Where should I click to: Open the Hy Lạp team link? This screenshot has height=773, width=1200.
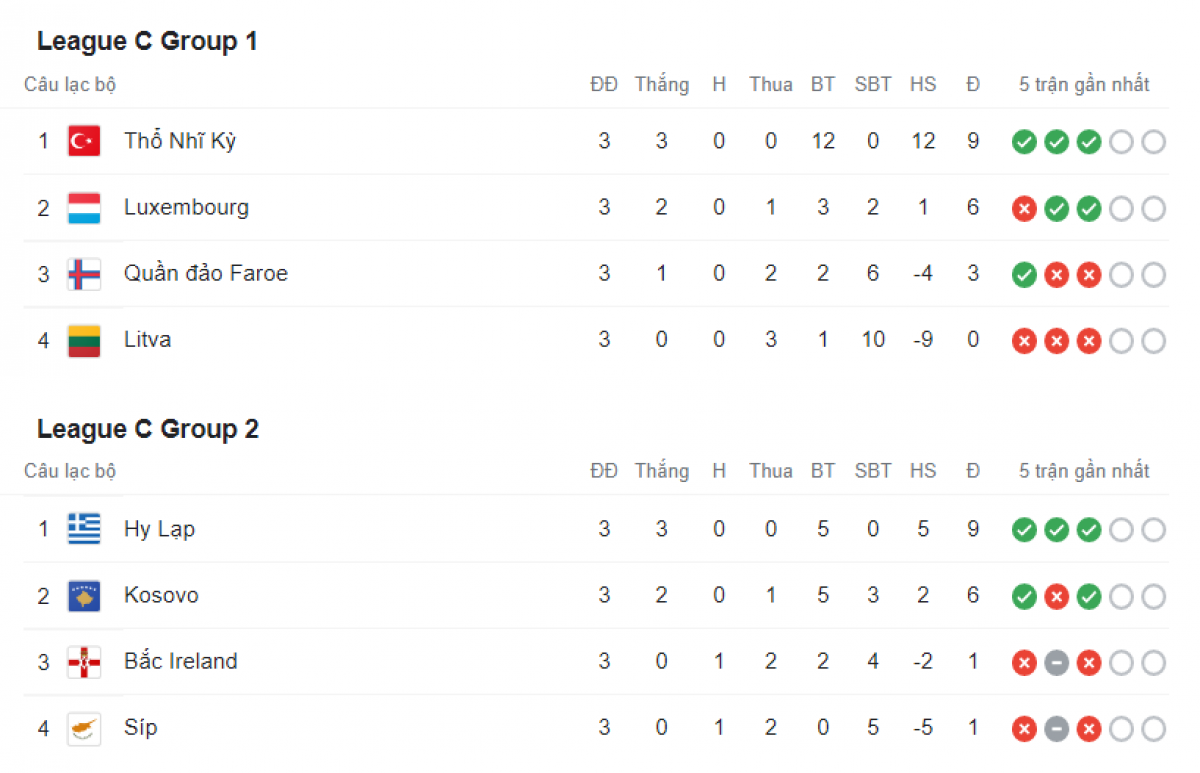point(159,529)
